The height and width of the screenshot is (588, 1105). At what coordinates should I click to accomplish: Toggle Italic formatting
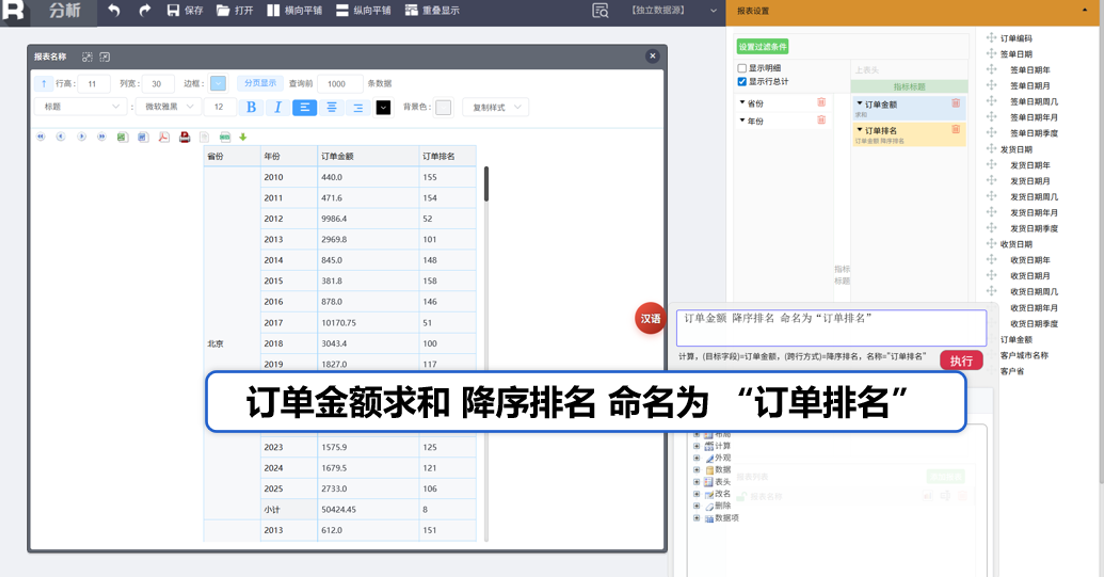click(278, 107)
